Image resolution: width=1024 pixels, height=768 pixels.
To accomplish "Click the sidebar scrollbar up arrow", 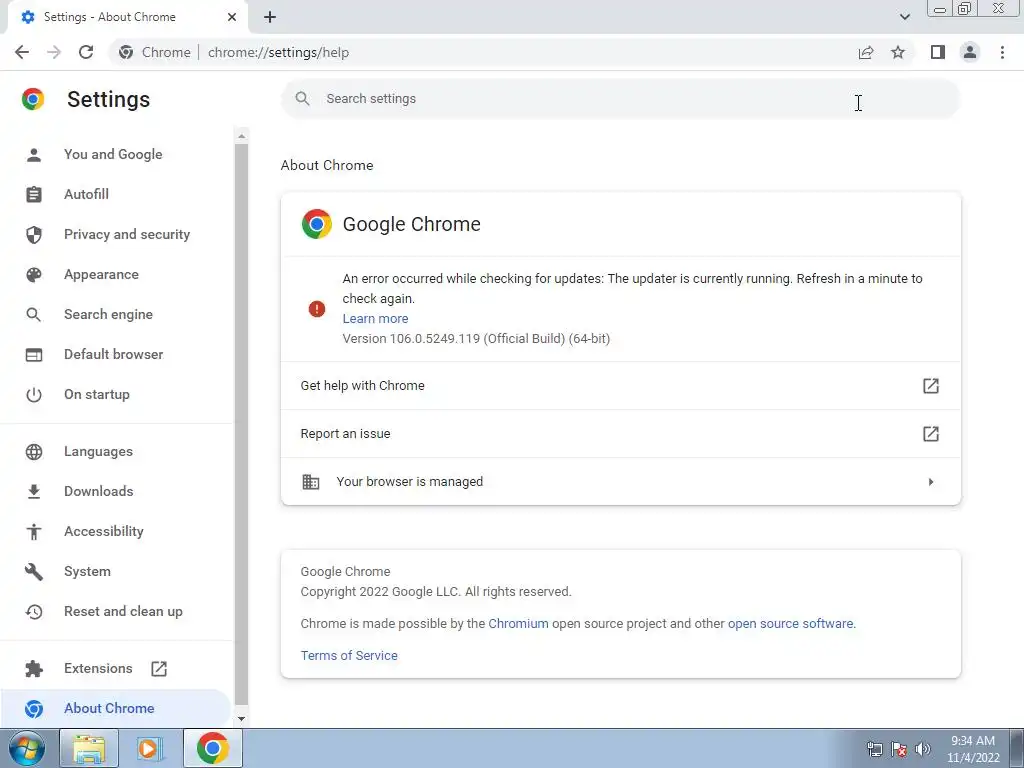I will (x=242, y=136).
